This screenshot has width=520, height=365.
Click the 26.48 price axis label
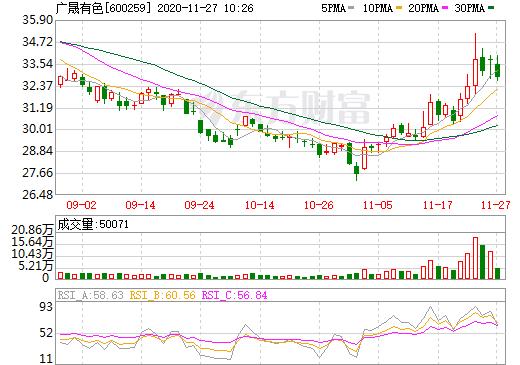click(x=37, y=194)
